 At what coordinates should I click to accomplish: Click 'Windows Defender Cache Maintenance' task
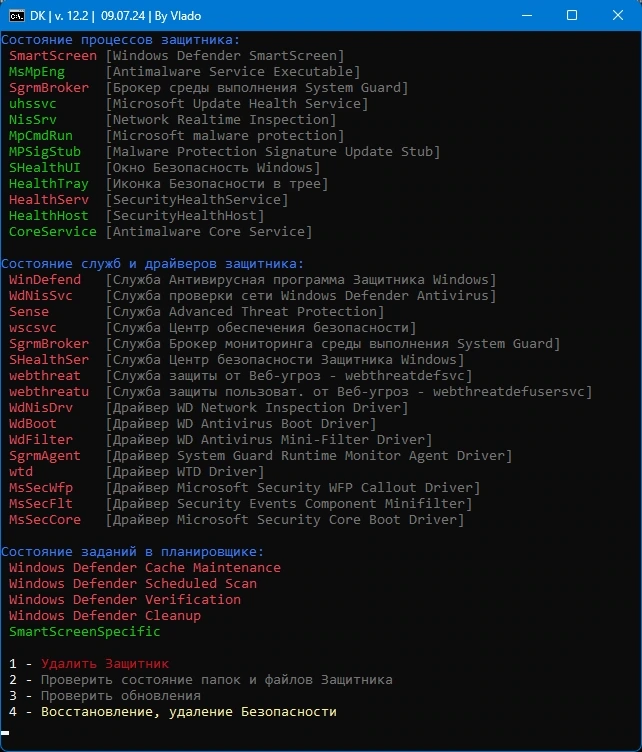(145, 567)
